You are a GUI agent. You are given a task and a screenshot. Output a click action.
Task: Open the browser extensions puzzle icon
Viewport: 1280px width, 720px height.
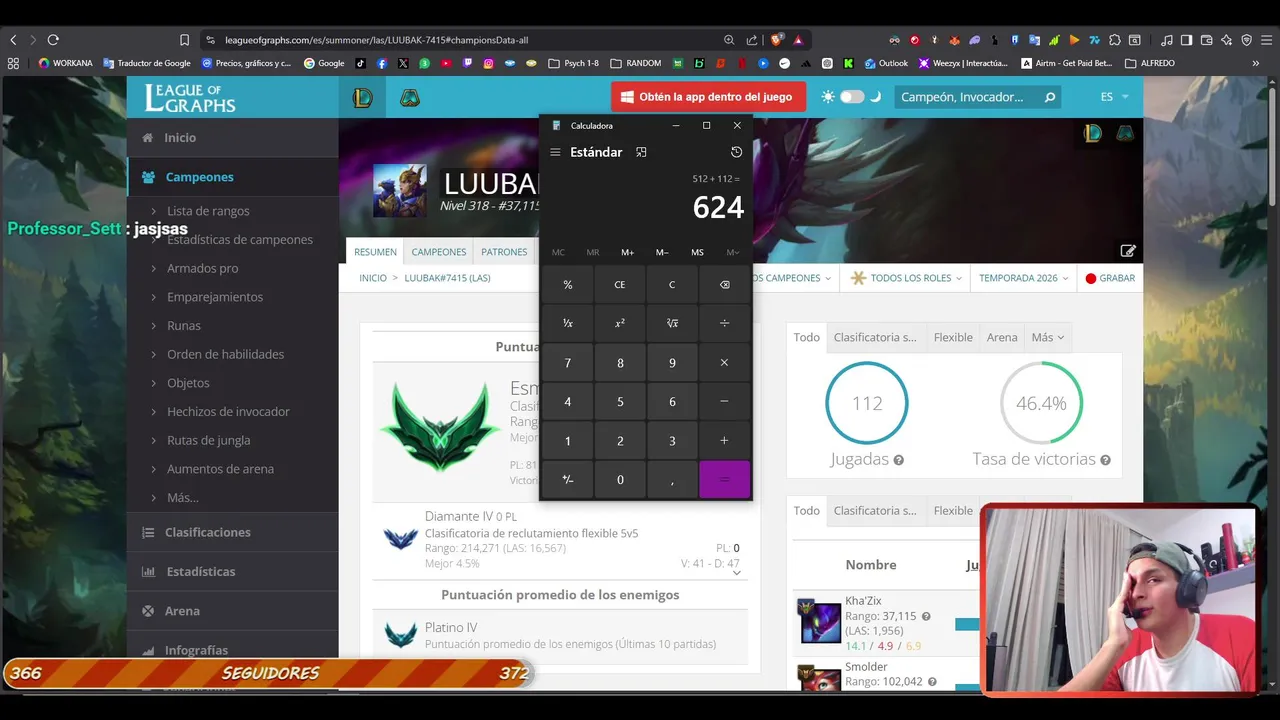point(1115,40)
